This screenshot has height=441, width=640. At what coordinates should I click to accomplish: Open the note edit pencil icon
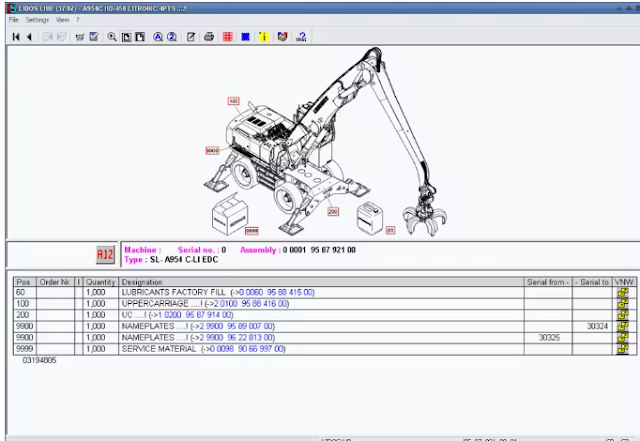tap(191, 37)
